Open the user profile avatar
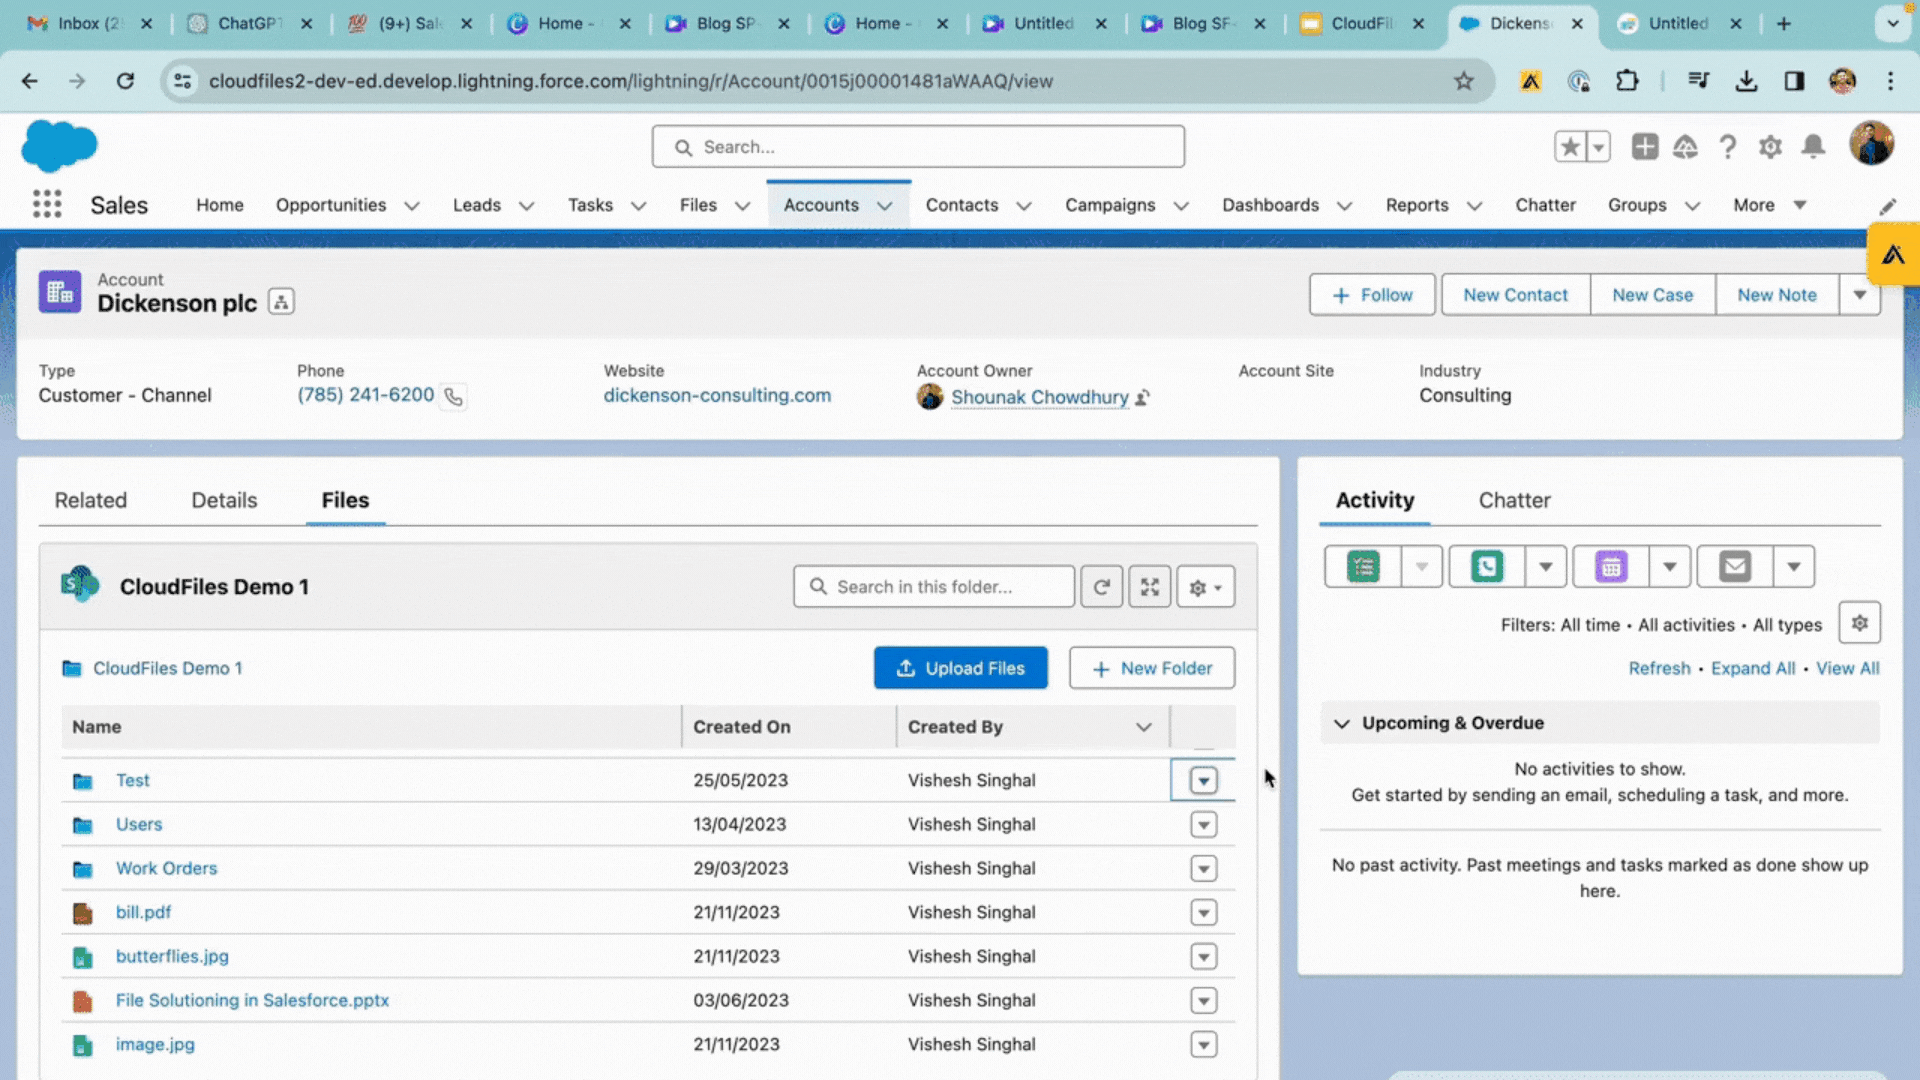1920x1080 pixels. pyautogui.click(x=1871, y=144)
